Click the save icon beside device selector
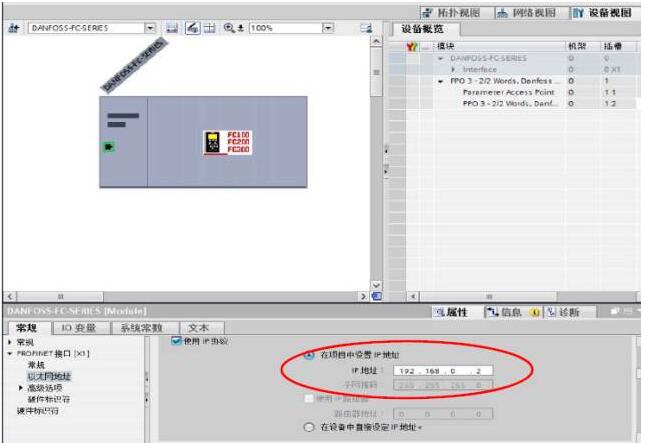 tap(172, 31)
